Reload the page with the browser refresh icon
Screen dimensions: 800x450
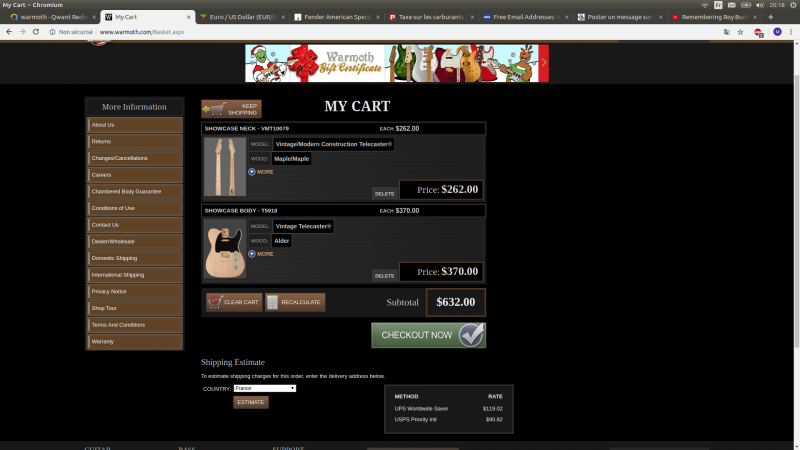click(37, 32)
